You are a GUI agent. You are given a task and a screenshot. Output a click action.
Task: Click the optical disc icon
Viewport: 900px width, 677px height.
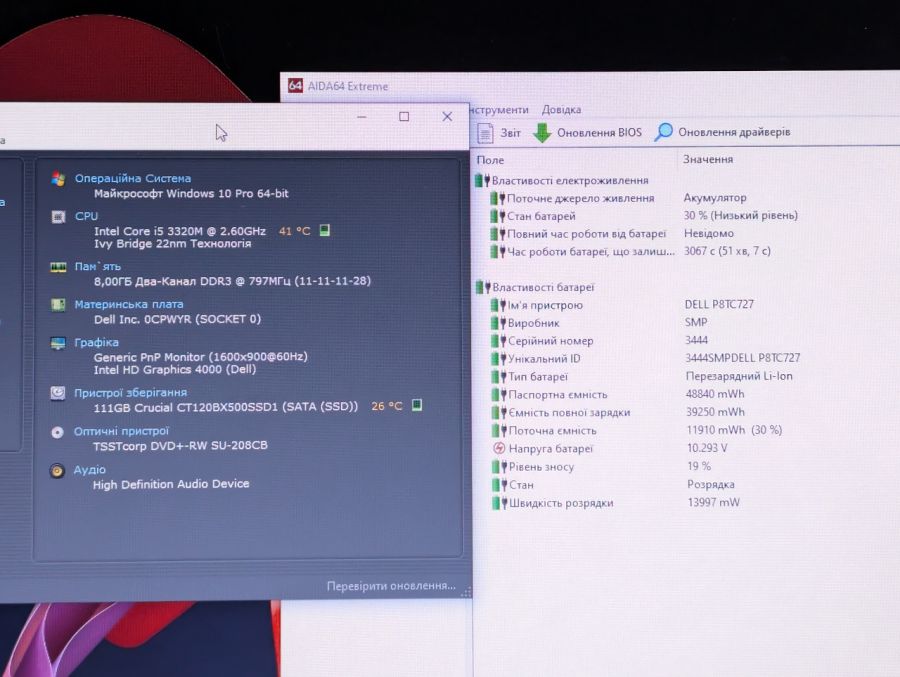click(57, 432)
